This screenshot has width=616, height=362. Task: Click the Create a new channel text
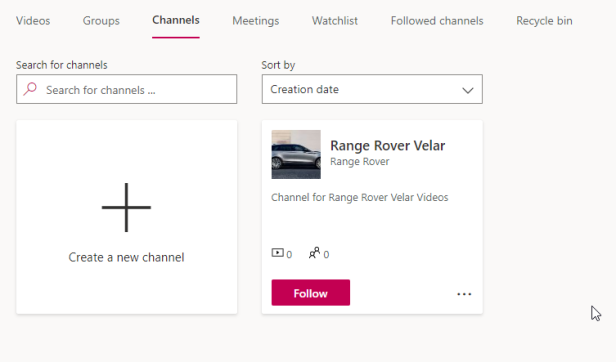126,257
